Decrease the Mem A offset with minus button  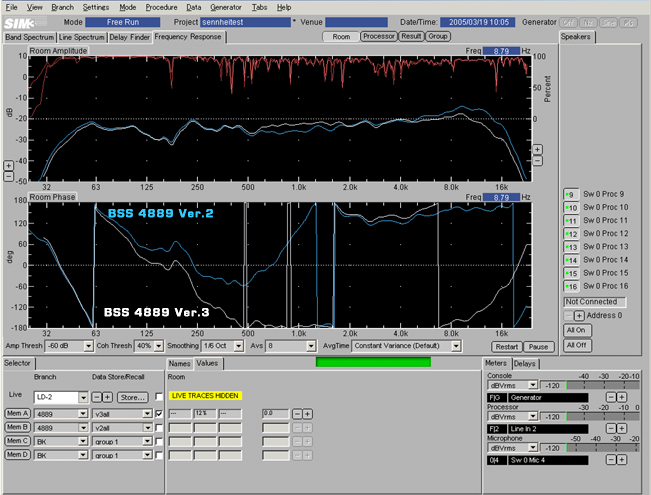[x=297, y=414]
